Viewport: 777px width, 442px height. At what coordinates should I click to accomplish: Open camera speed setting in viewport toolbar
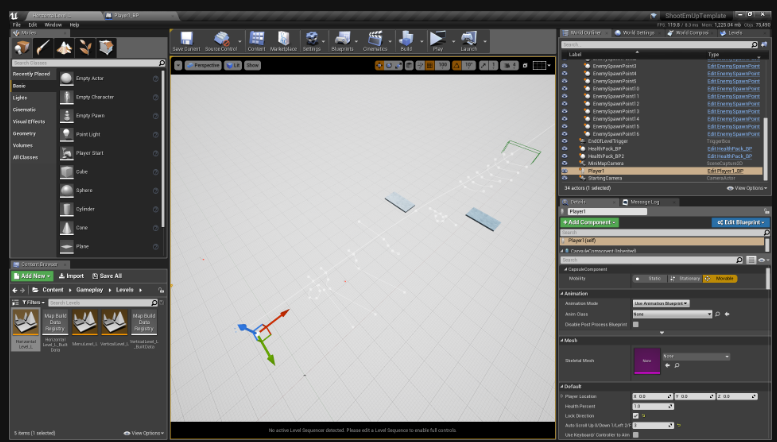pos(509,65)
